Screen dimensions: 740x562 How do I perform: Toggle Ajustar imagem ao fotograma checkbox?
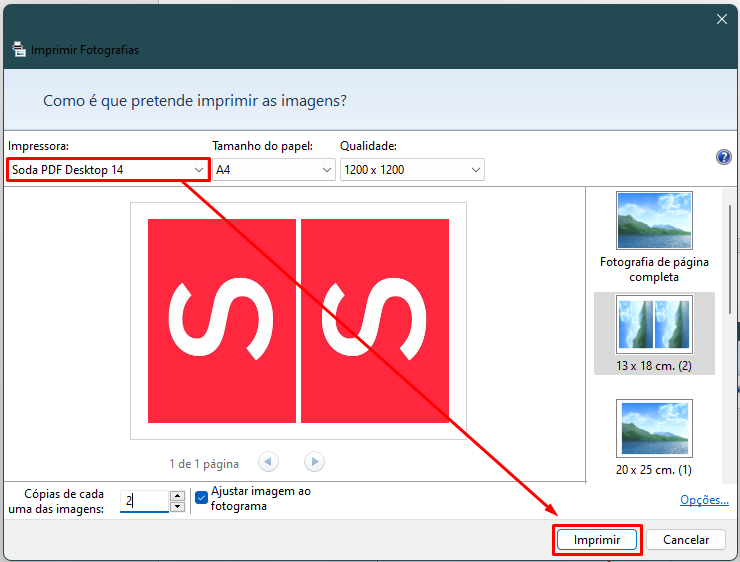pyautogui.click(x=201, y=498)
